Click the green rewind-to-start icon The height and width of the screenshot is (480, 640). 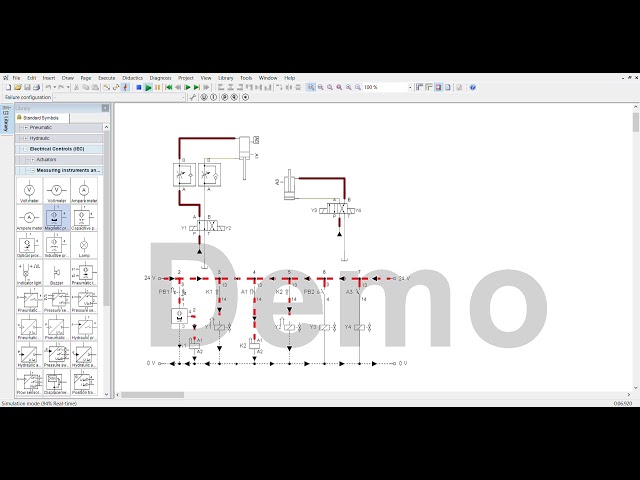point(169,87)
